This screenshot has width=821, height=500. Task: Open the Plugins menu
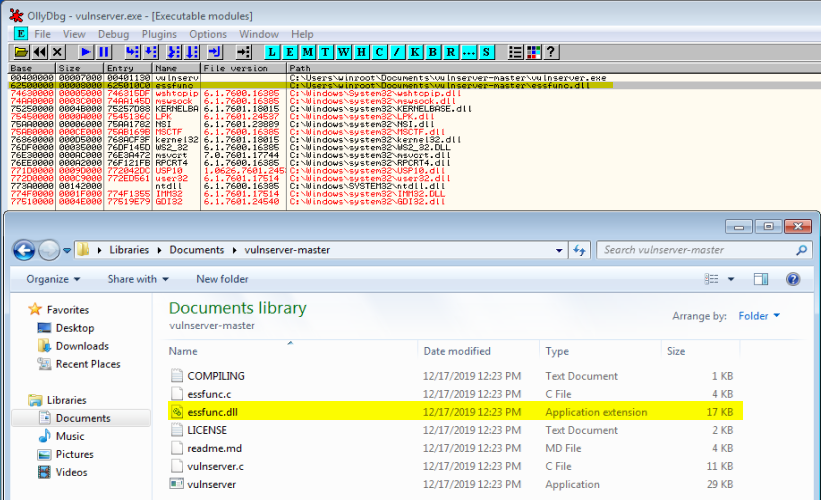pyautogui.click(x=159, y=34)
